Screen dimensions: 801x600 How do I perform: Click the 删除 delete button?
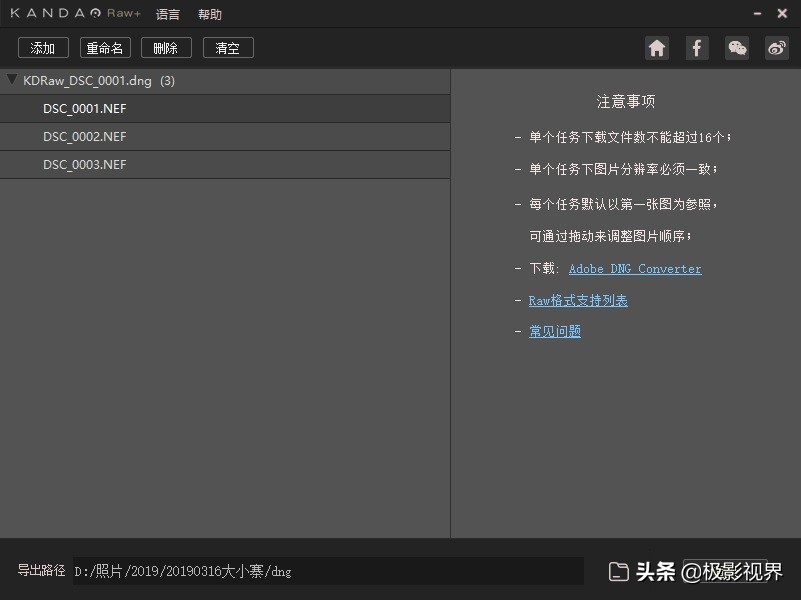[x=166, y=47]
